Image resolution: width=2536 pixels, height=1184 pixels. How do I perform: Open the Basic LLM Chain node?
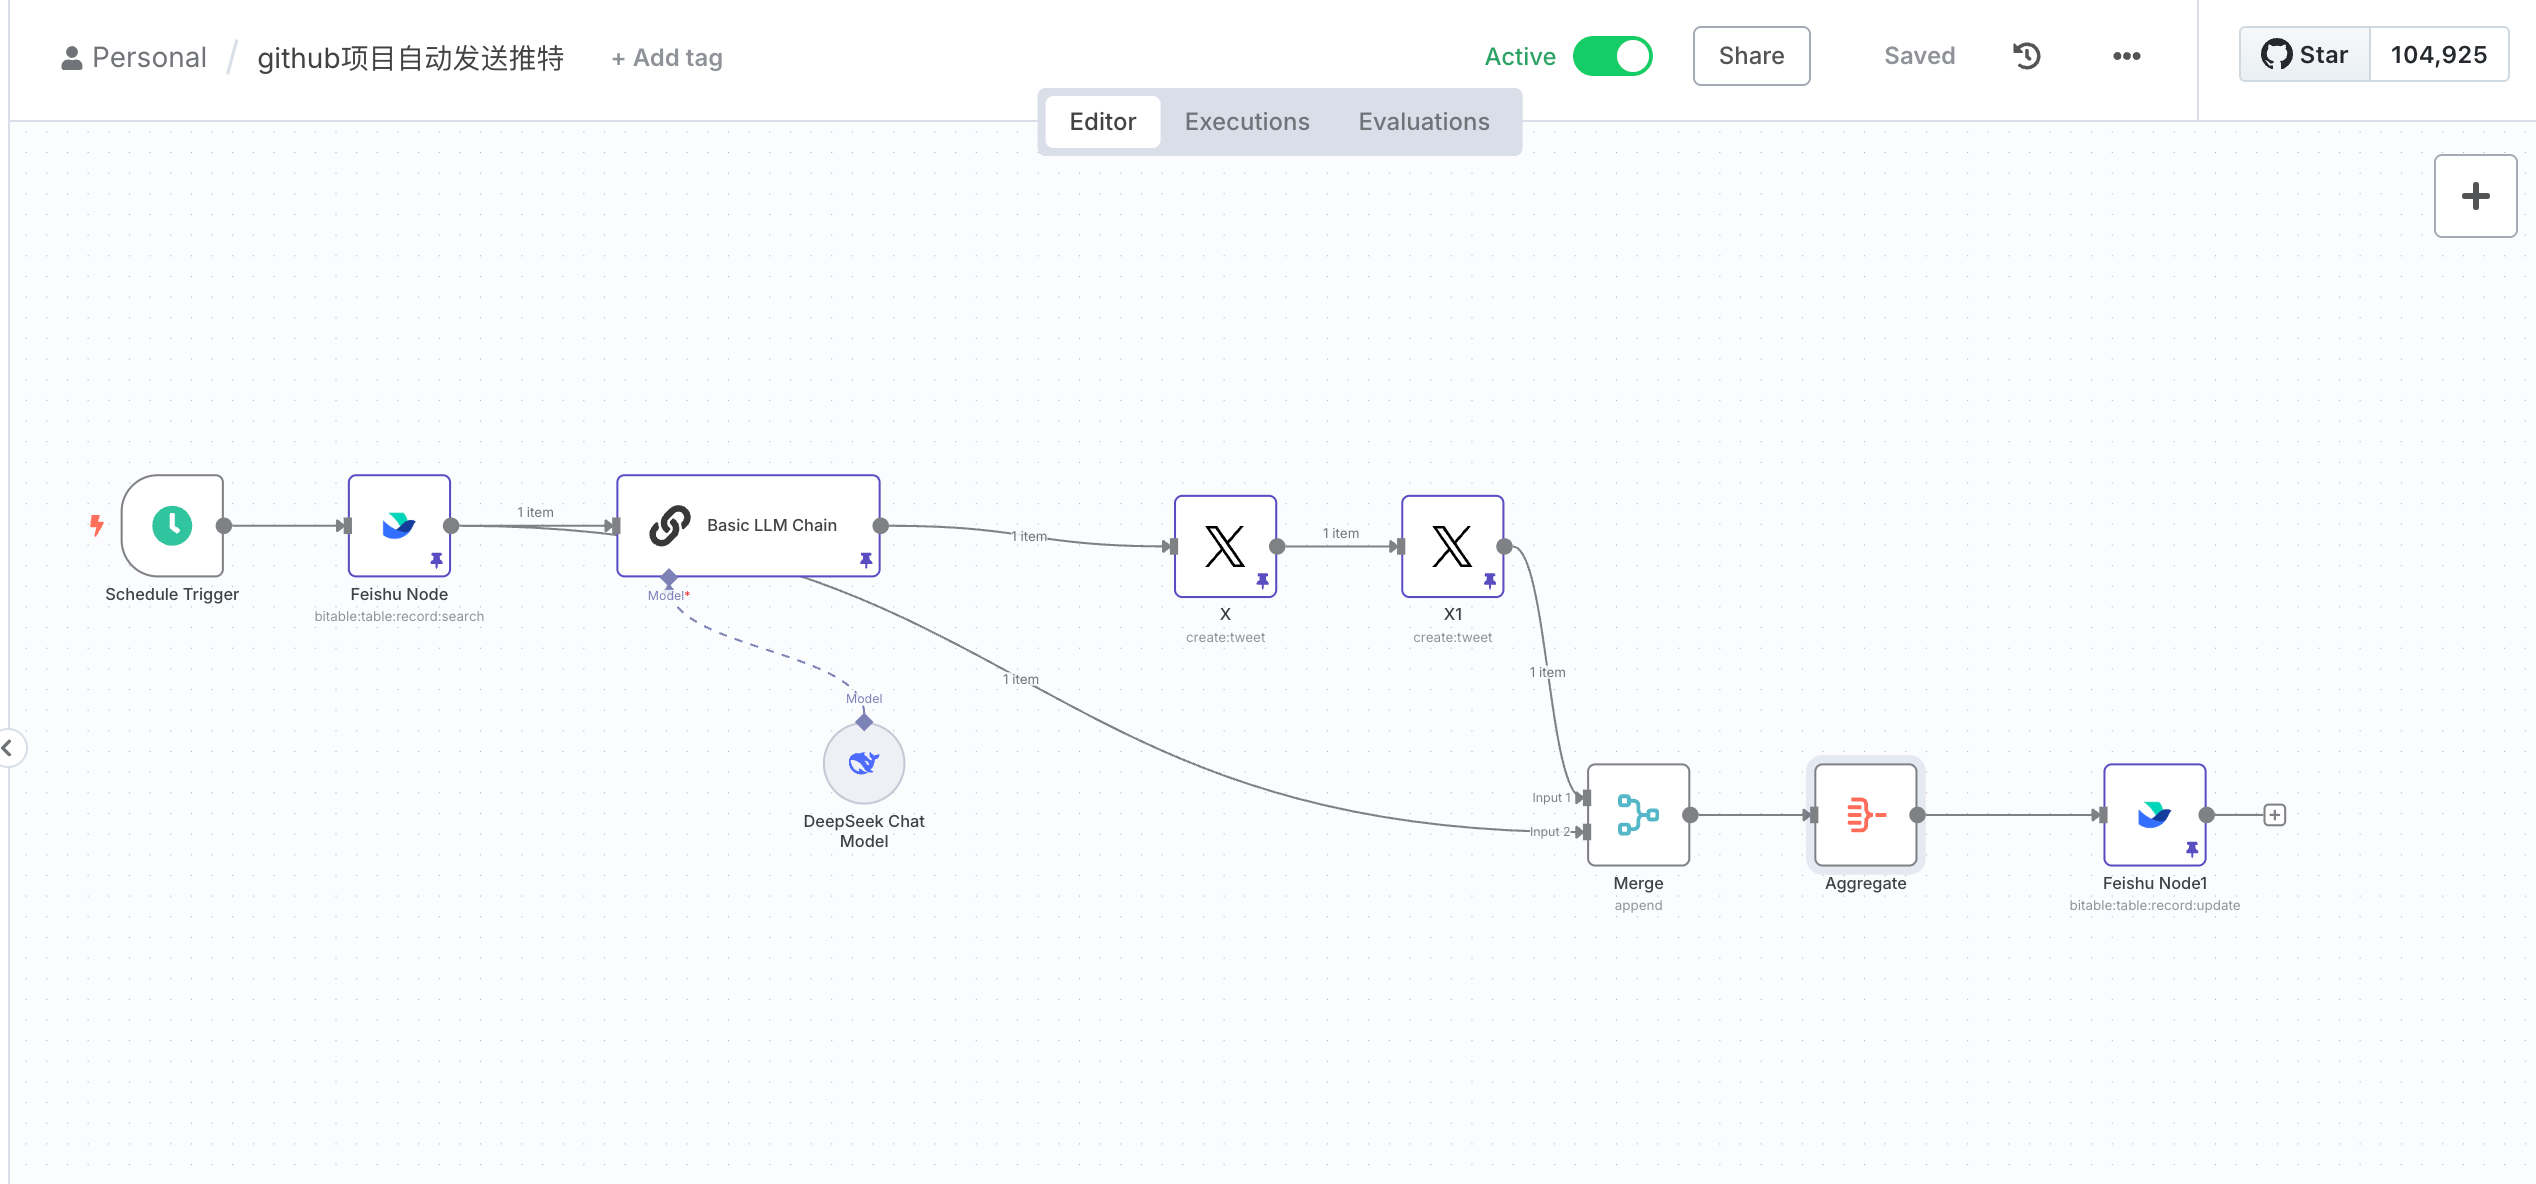(x=748, y=525)
